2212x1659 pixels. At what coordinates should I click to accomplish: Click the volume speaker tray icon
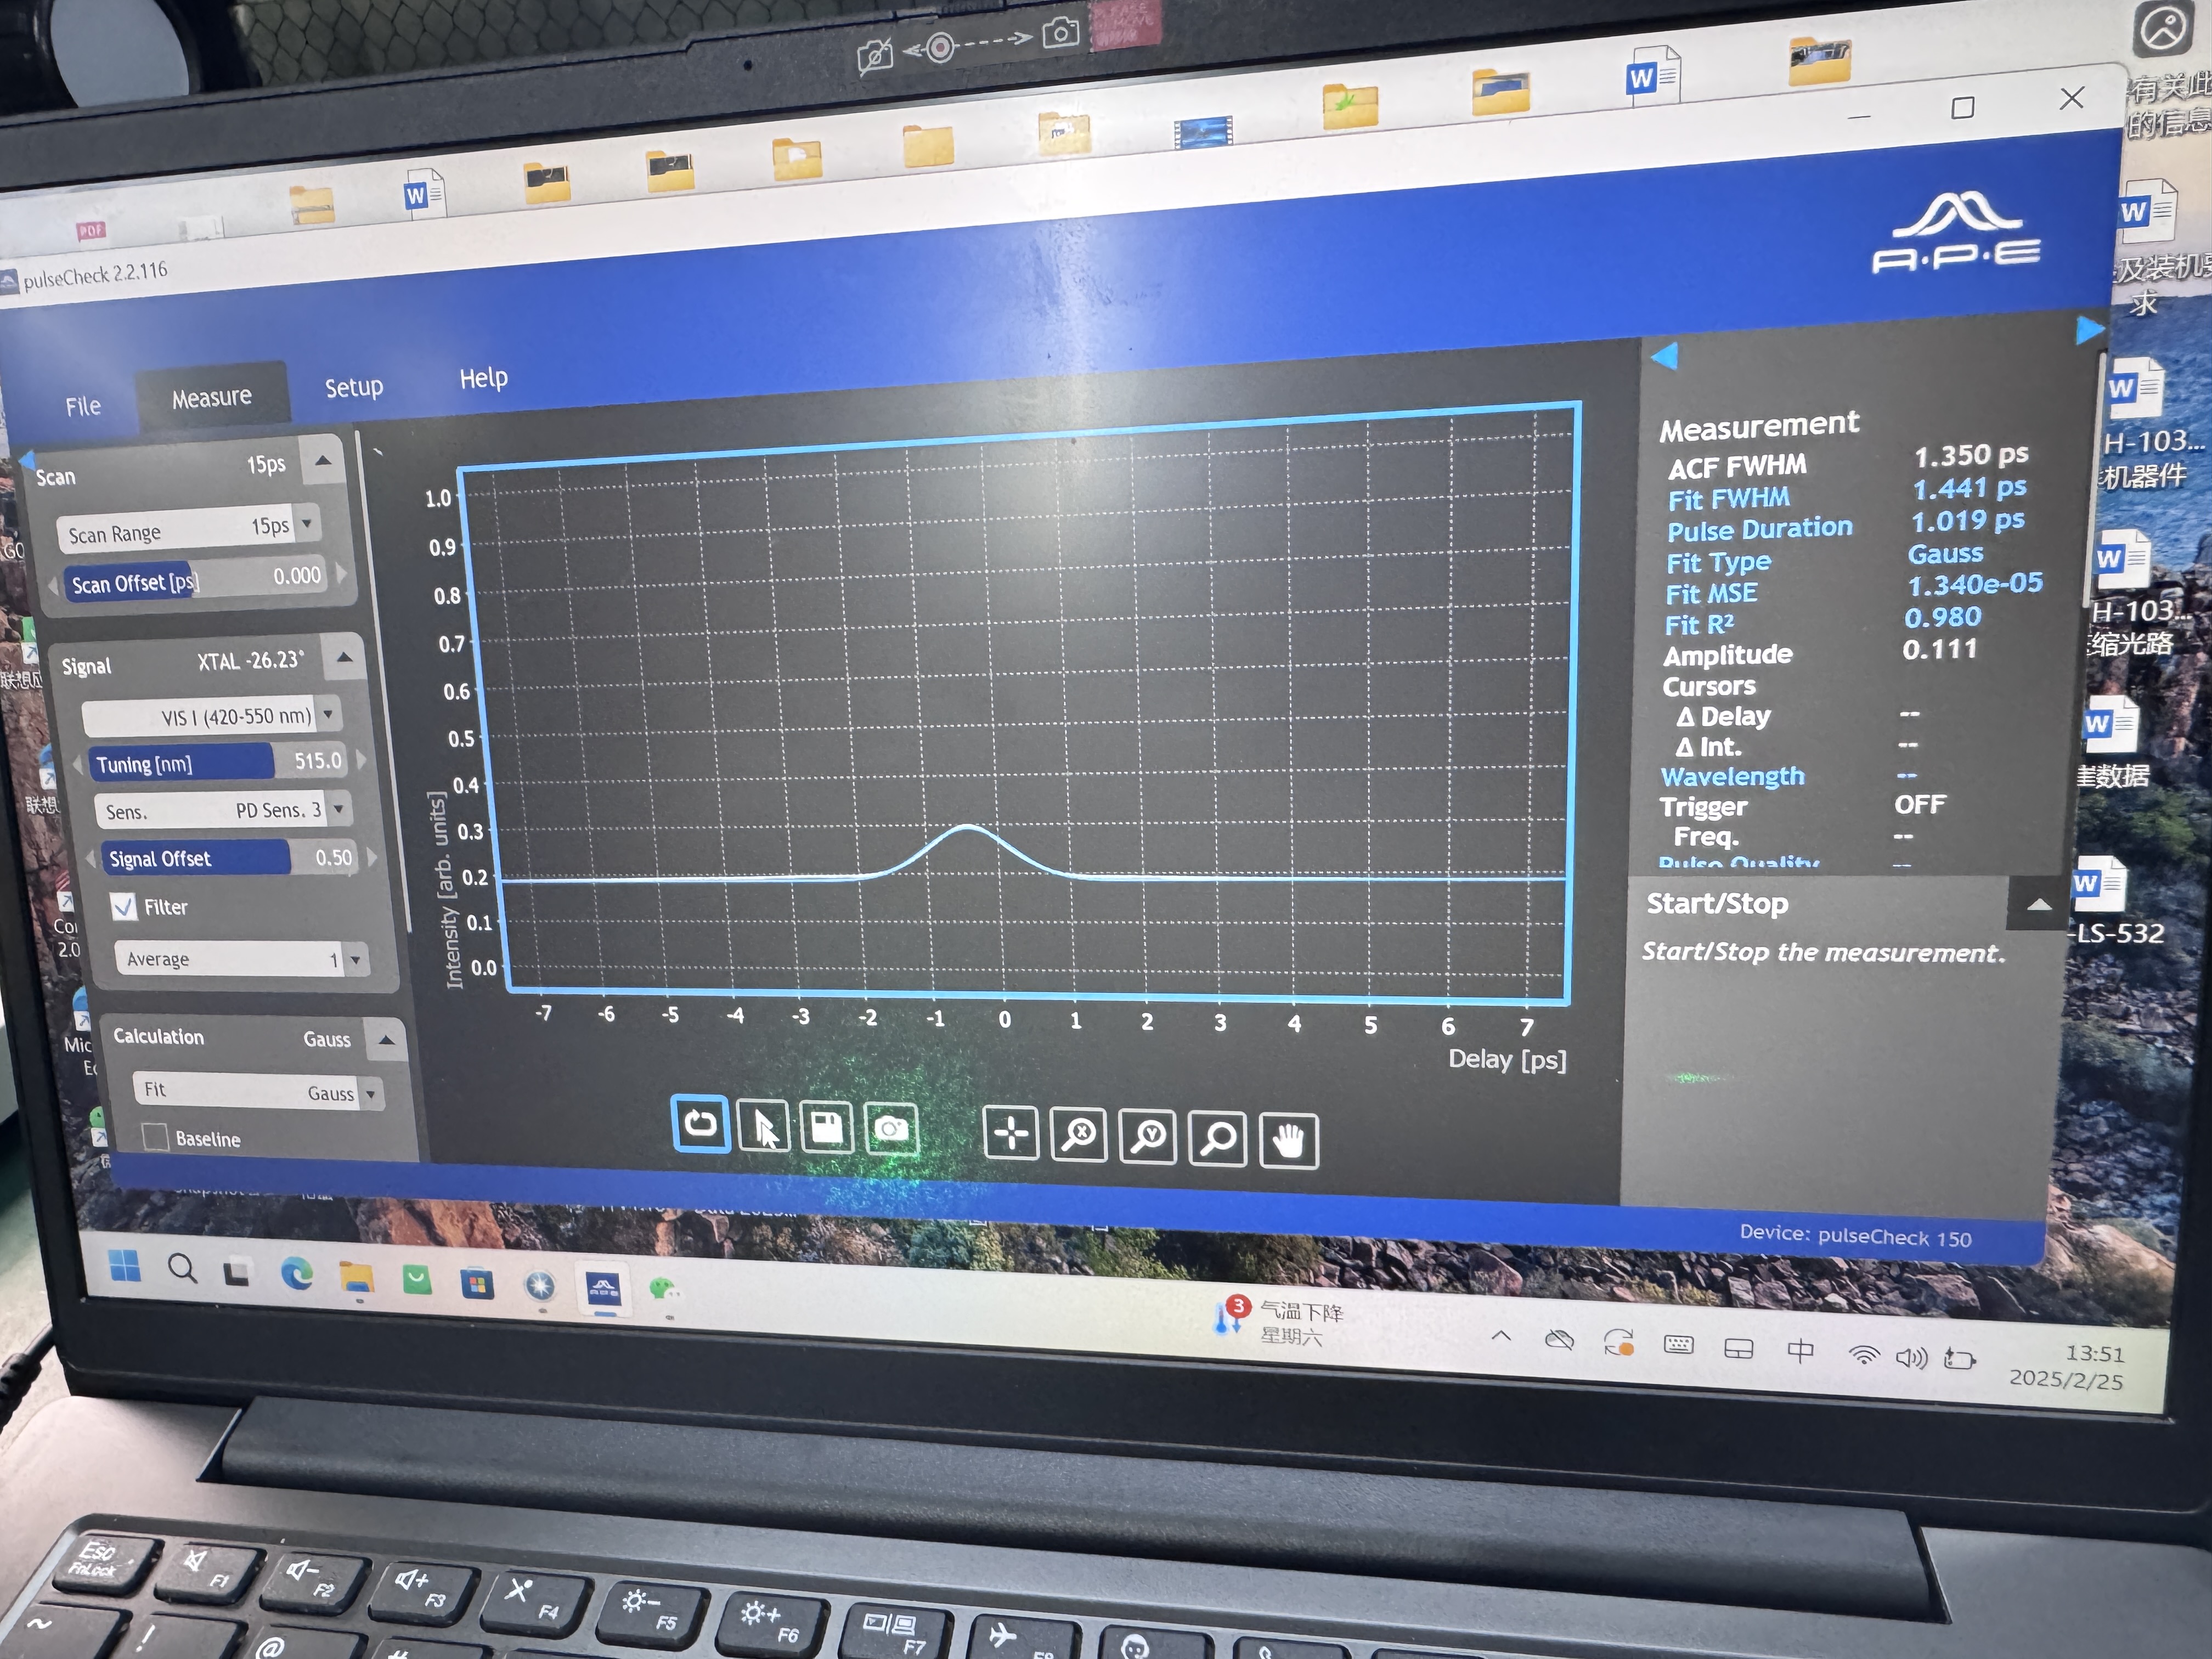click(x=1911, y=1358)
